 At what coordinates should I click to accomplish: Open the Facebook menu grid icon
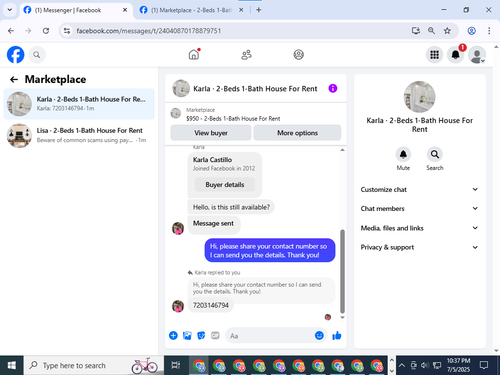click(x=434, y=55)
